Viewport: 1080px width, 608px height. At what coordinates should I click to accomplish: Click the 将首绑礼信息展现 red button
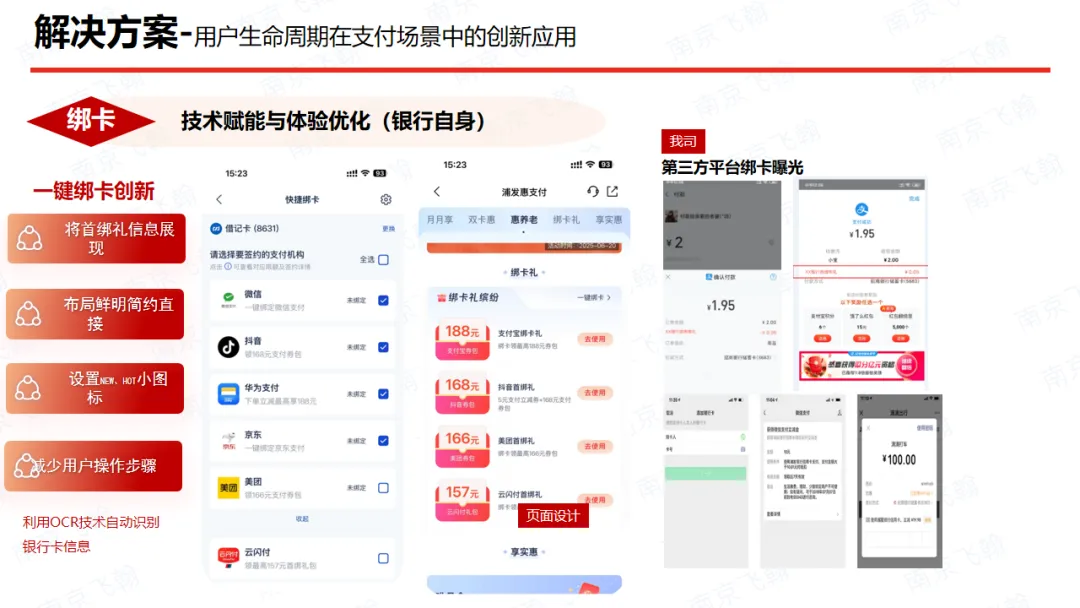(96, 238)
